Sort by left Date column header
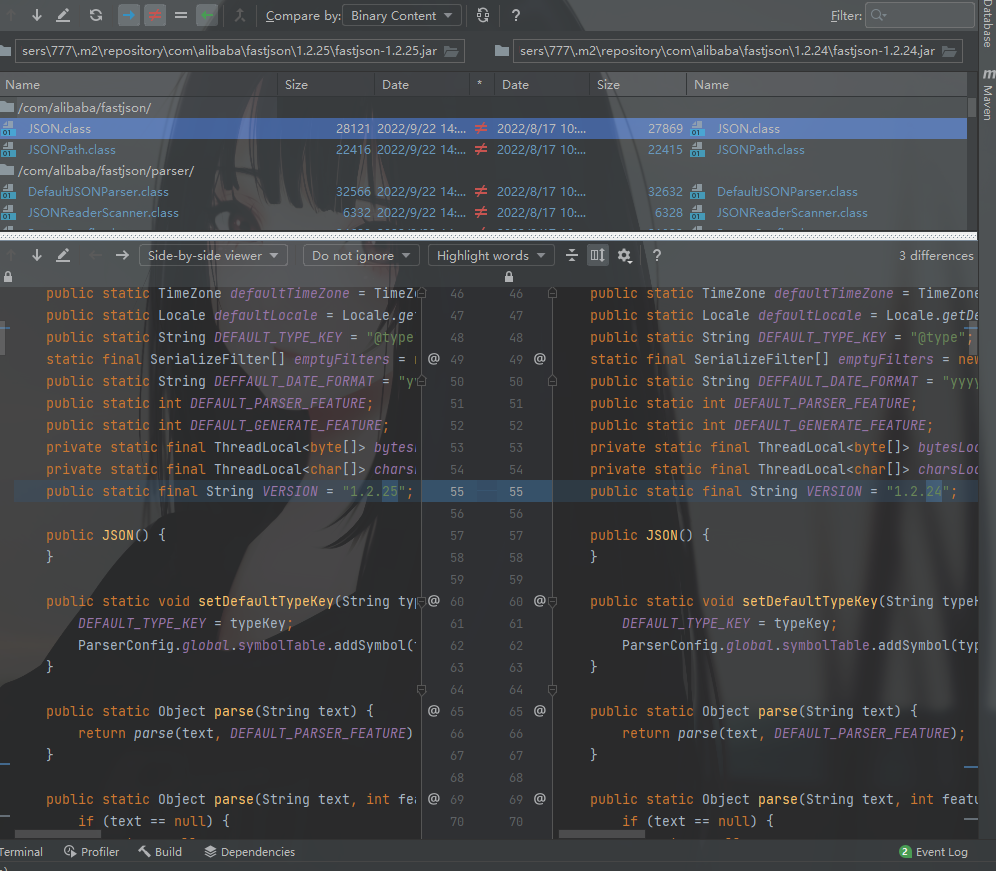 click(x=422, y=84)
